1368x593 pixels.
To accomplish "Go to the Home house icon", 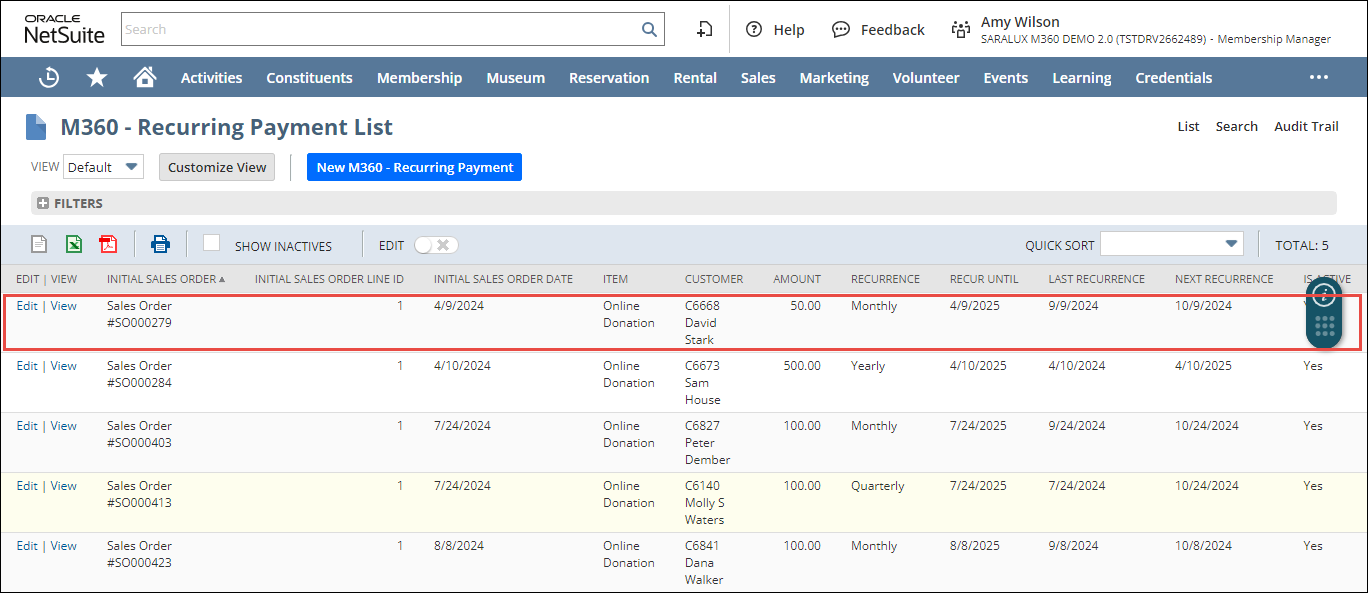I will point(145,78).
